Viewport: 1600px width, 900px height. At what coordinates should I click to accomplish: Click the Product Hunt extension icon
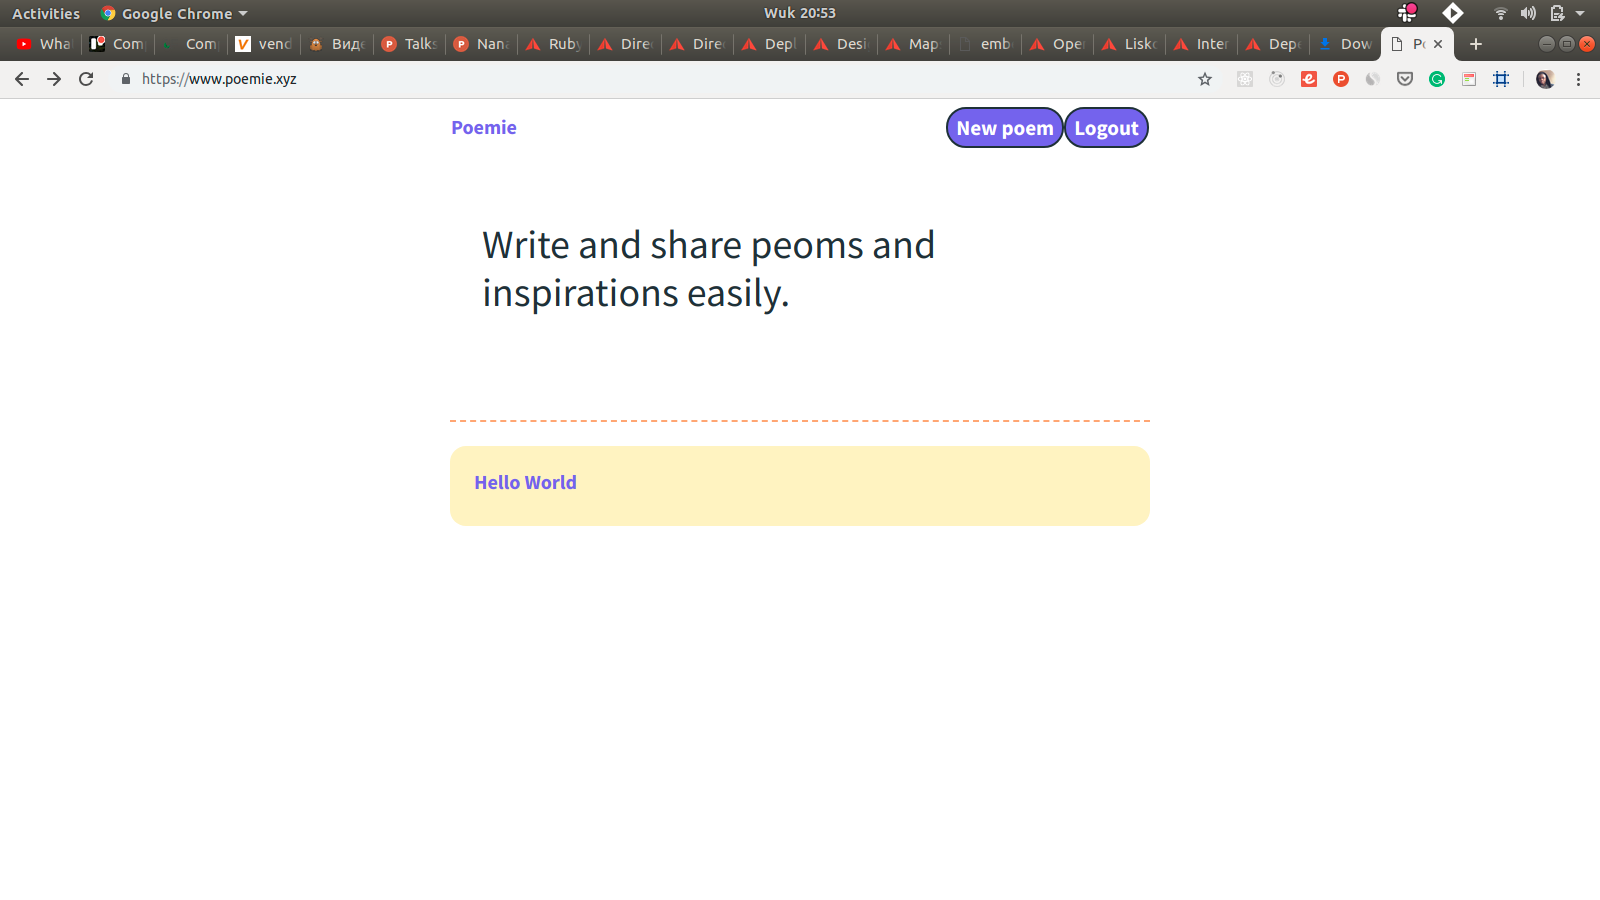click(1341, 79)
